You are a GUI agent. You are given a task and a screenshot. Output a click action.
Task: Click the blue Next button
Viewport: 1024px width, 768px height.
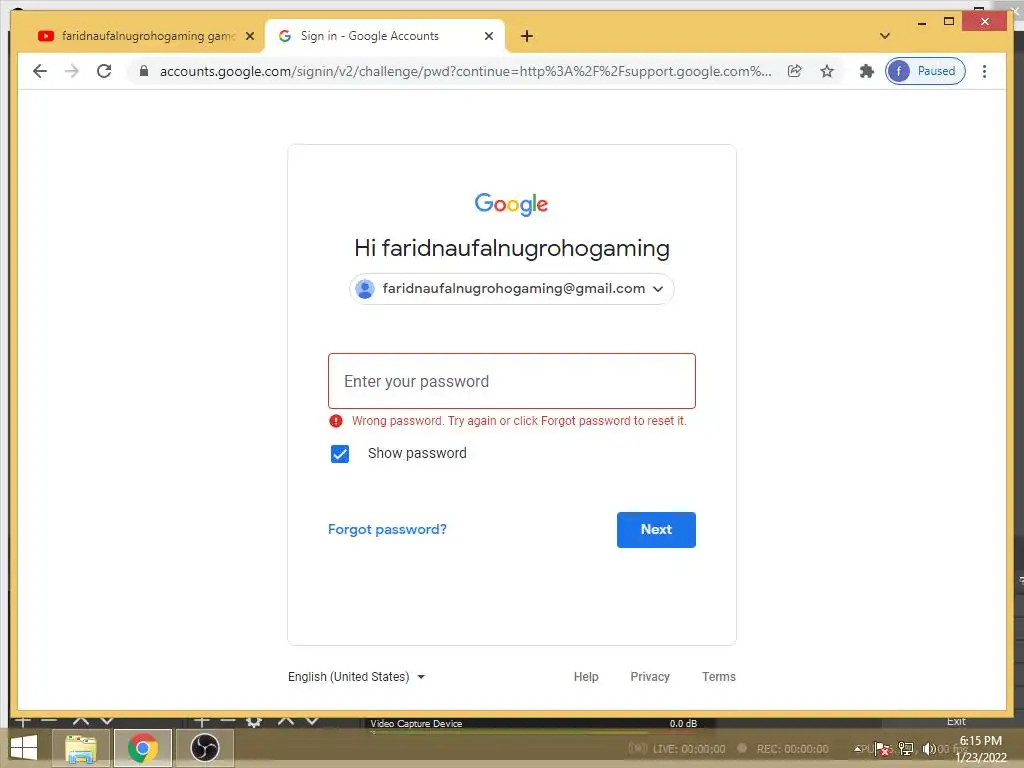(x=656, y=530)
